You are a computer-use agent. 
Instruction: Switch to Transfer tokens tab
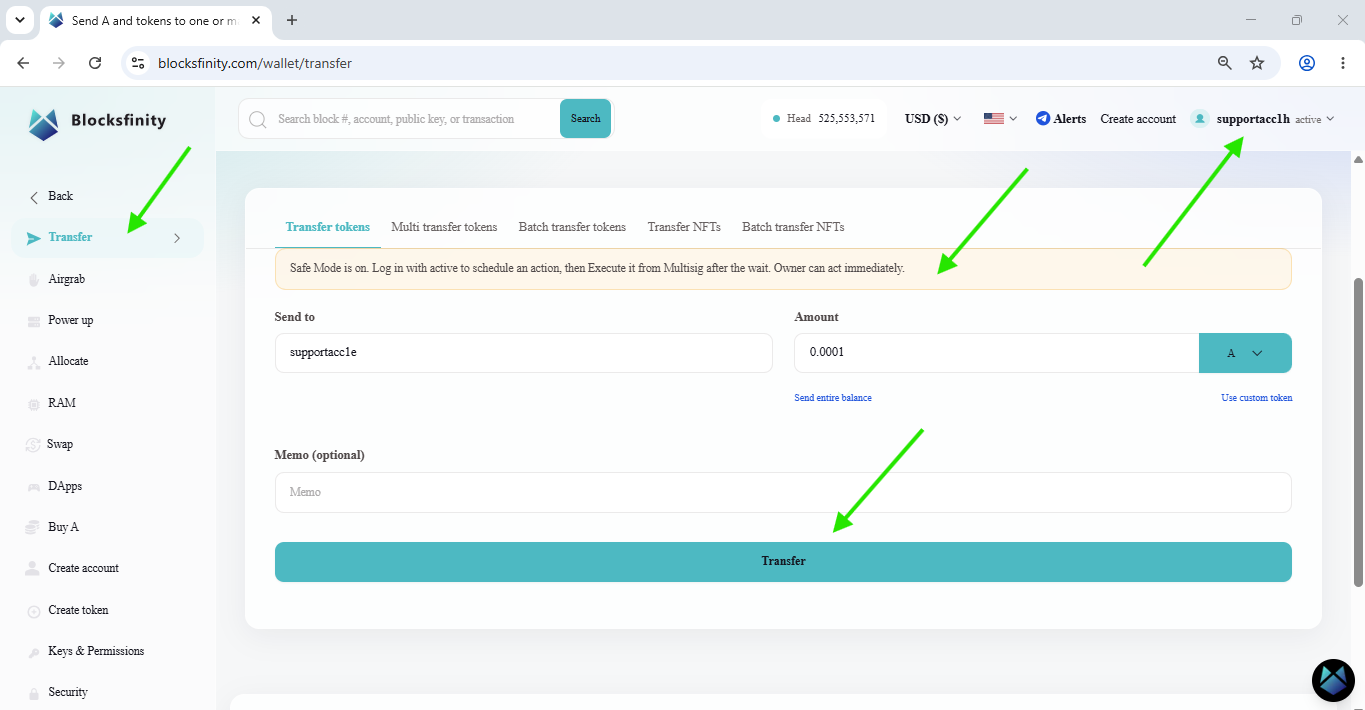click(327, 227)
